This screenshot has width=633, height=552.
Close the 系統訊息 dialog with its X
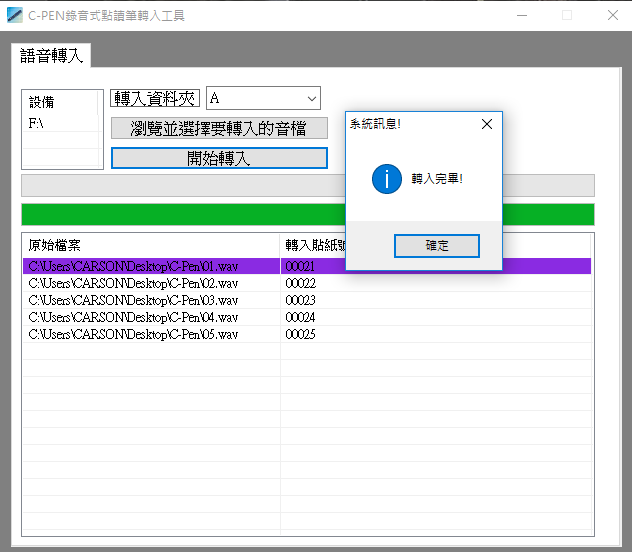pos(487,124)
